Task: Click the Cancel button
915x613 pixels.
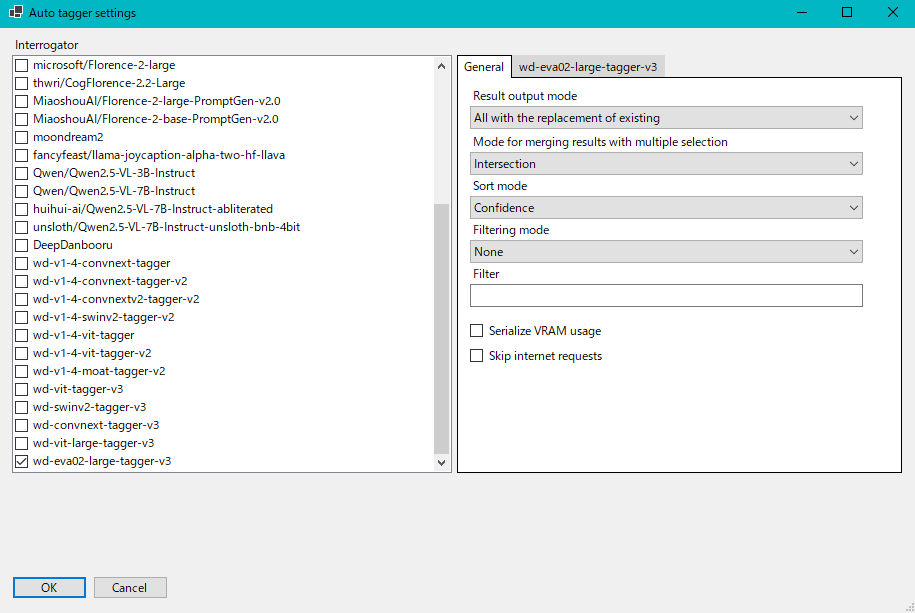Action: click(129, 588)
